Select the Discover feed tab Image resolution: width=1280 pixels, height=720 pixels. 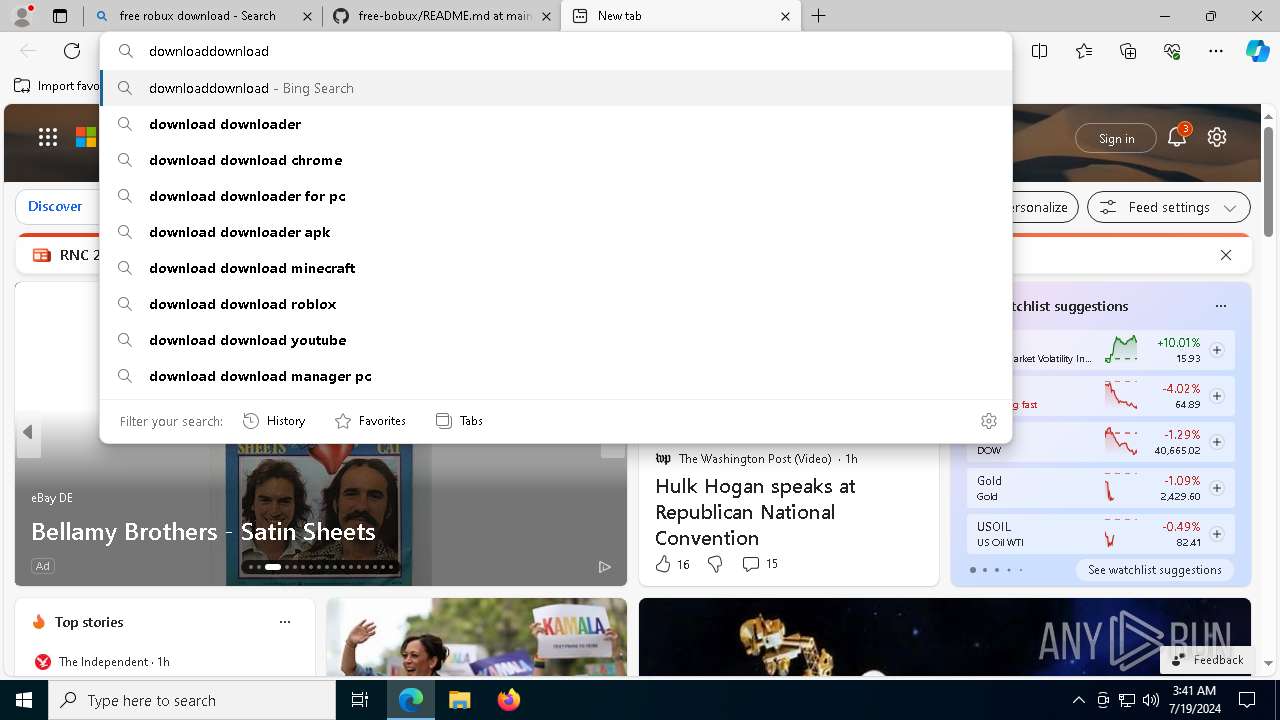click(x=55, y=206)
